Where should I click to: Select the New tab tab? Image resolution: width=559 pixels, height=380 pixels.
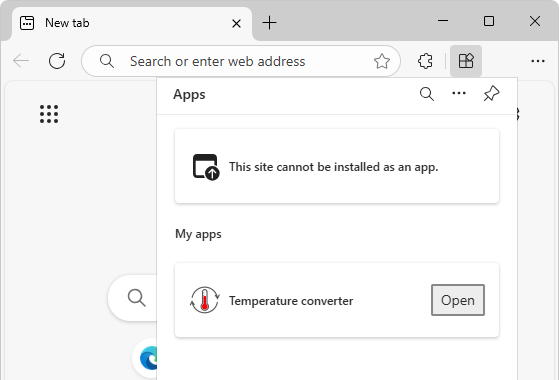[132, 23]
